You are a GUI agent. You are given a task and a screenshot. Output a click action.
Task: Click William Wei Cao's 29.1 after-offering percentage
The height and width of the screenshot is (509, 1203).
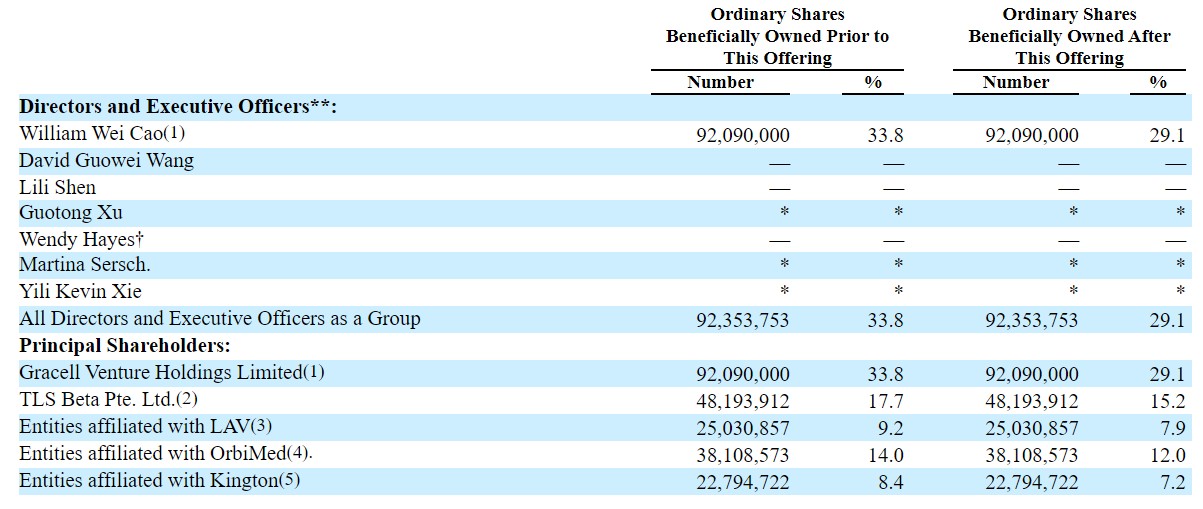click(x=1168, y=136)
